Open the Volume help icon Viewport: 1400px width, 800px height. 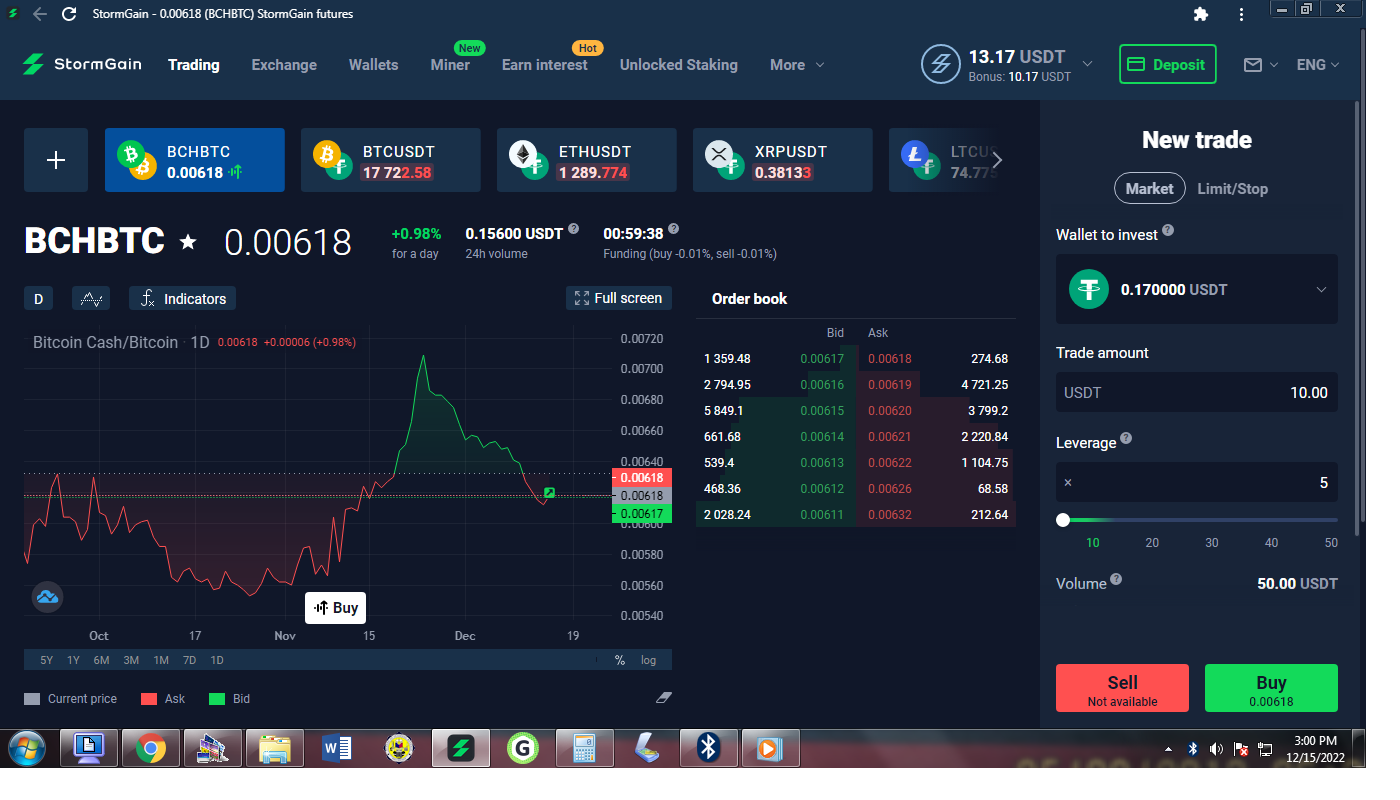1116,579
